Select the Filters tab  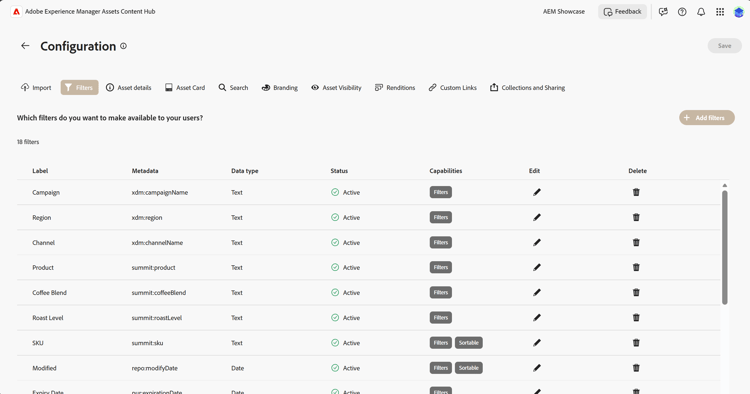point(79,88)
